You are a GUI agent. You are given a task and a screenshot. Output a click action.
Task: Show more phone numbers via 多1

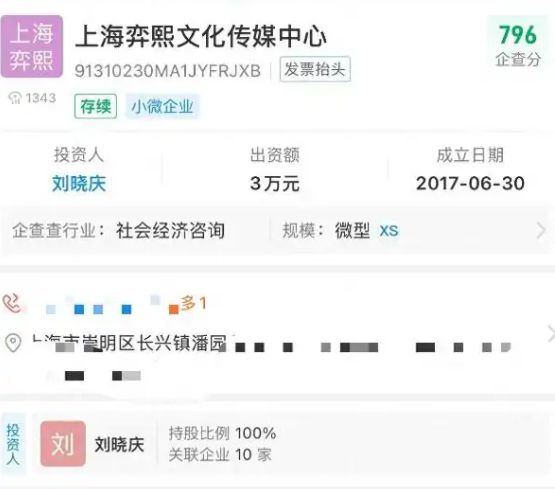point(193,303)
